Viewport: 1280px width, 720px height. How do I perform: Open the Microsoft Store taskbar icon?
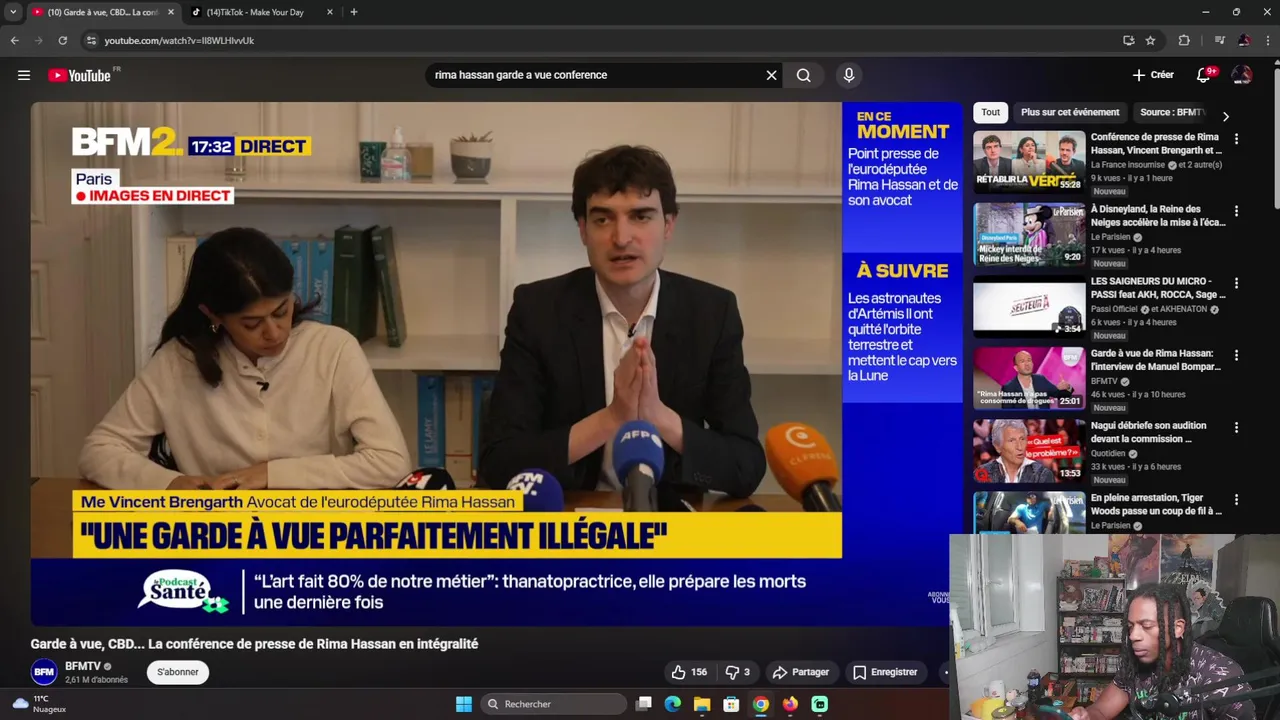tap(731, 704)
